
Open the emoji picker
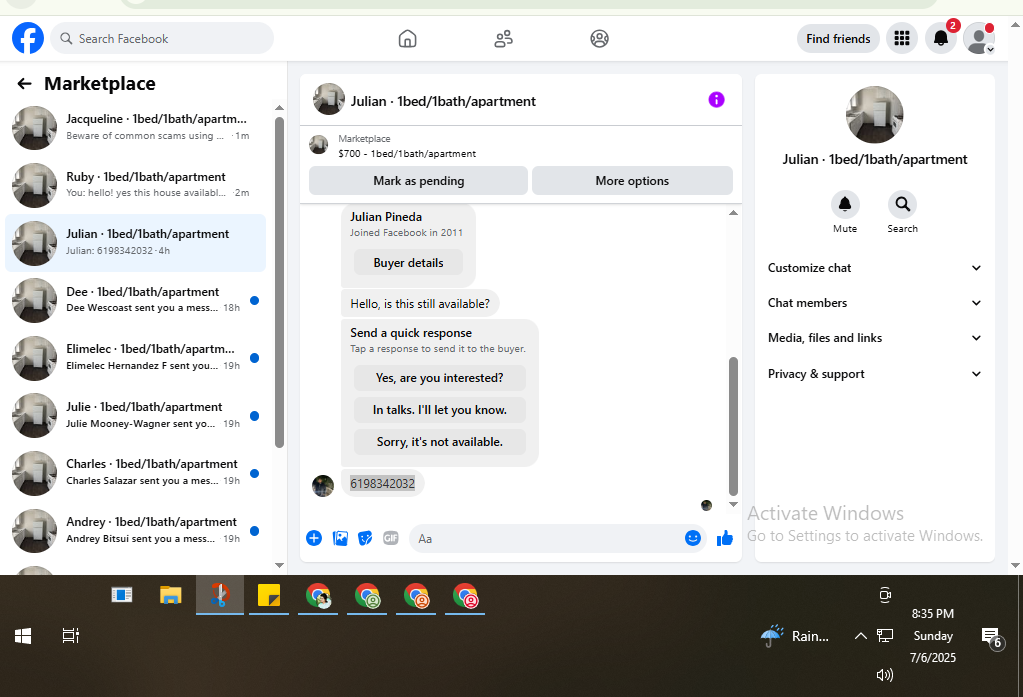pyautogui.click(x=692, y=538)
